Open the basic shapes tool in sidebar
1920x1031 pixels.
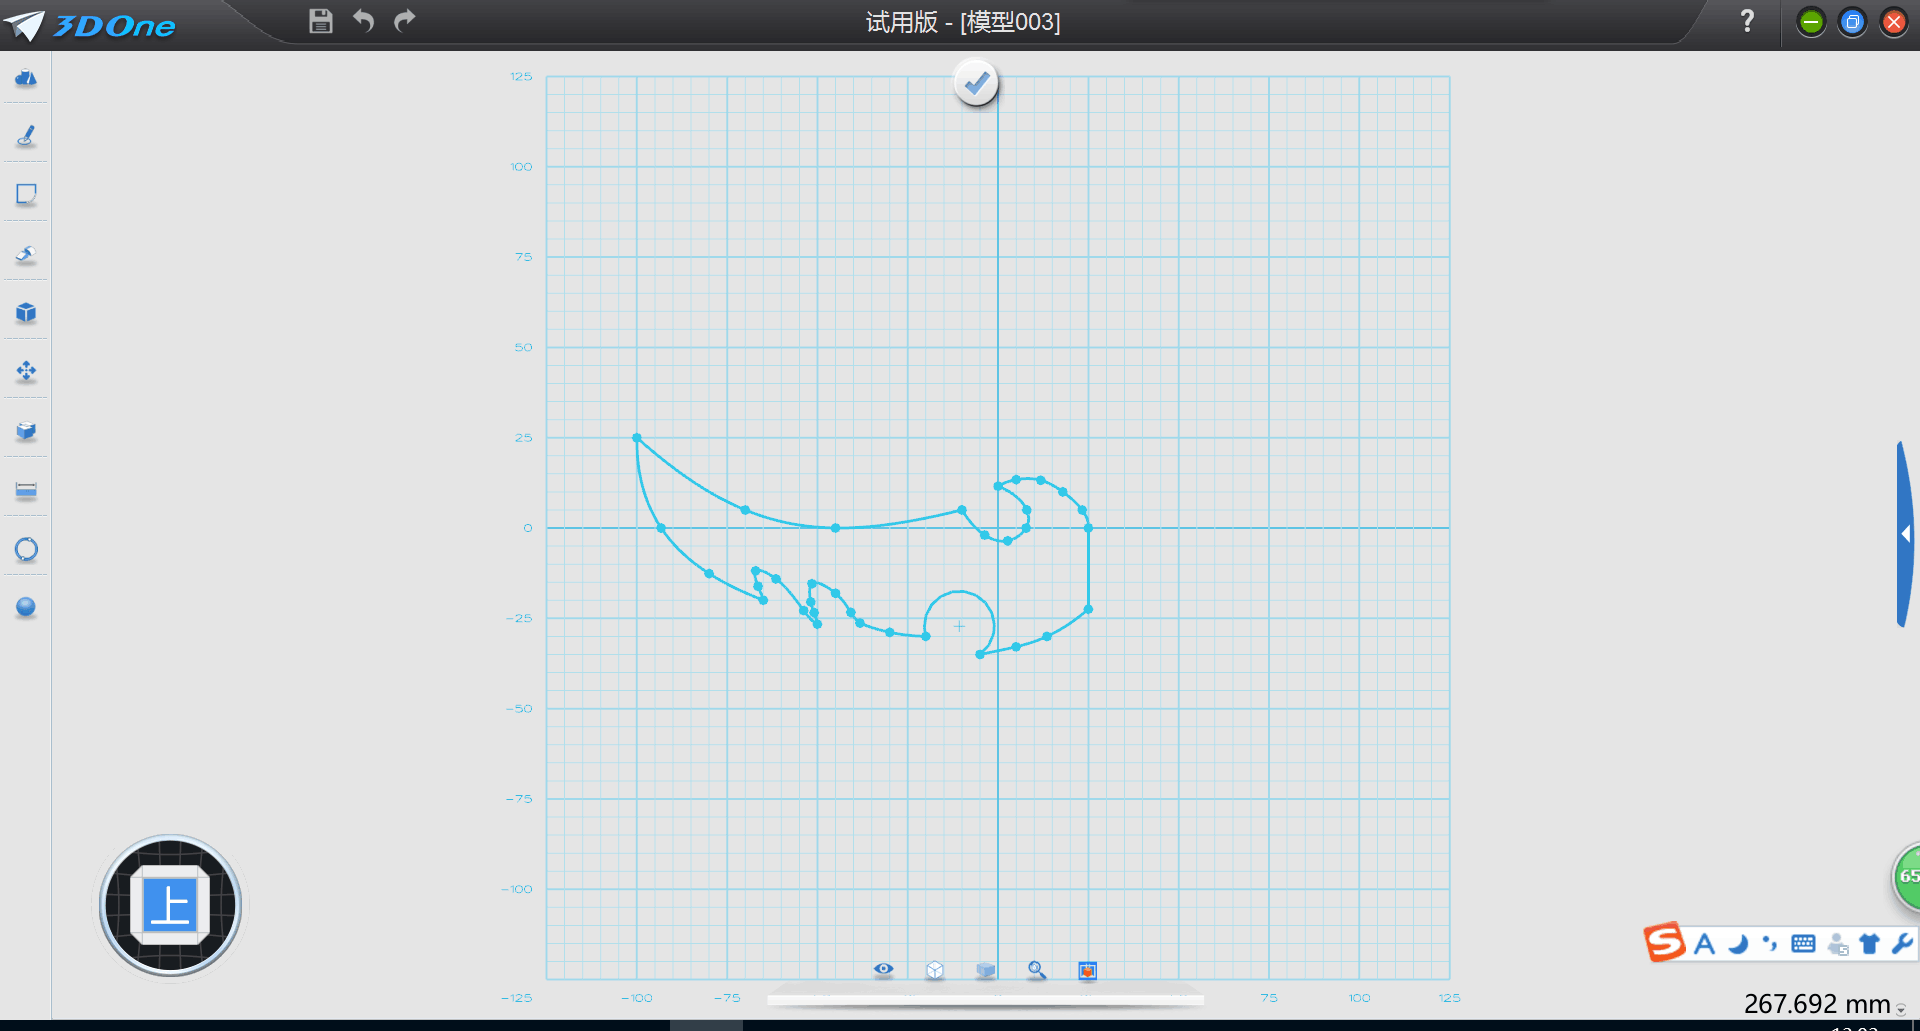coord(26,78)
